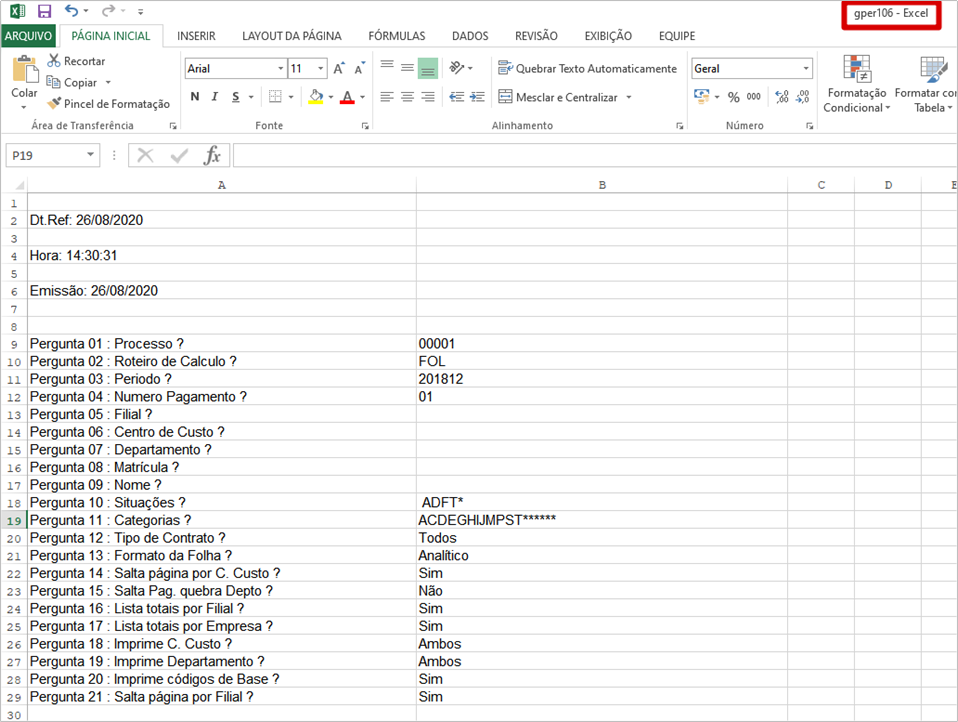958x722 pixels.
Task: Open Formatação Condicional menu
Action: tap(857, 84)
